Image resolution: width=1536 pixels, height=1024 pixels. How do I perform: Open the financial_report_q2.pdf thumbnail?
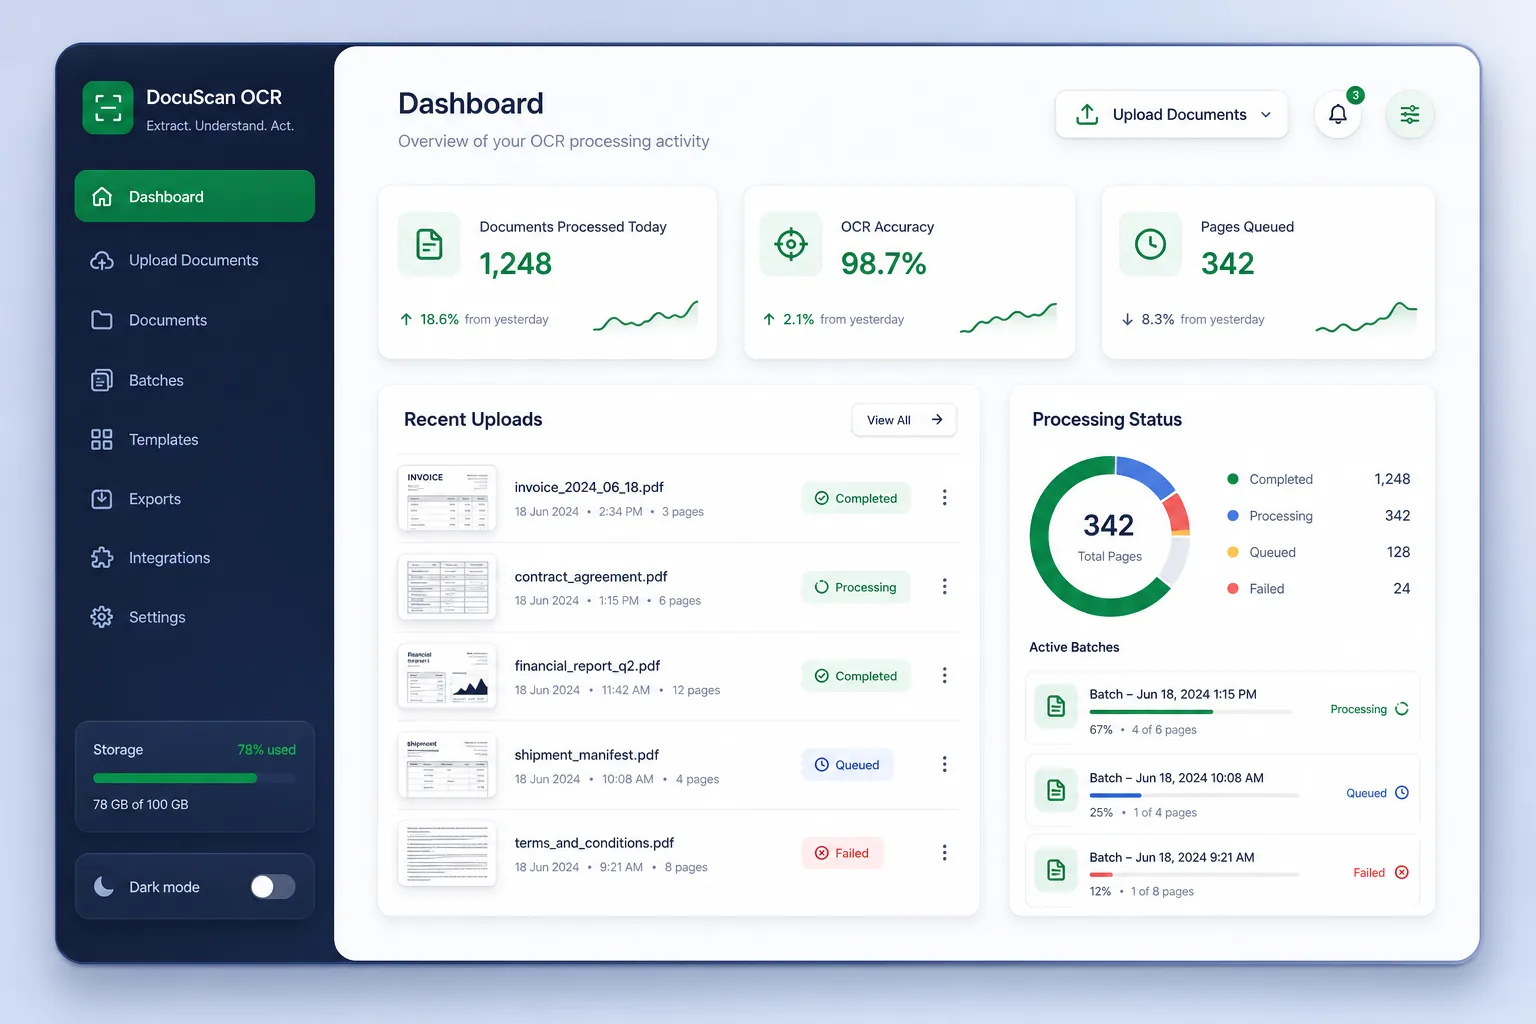447,676
